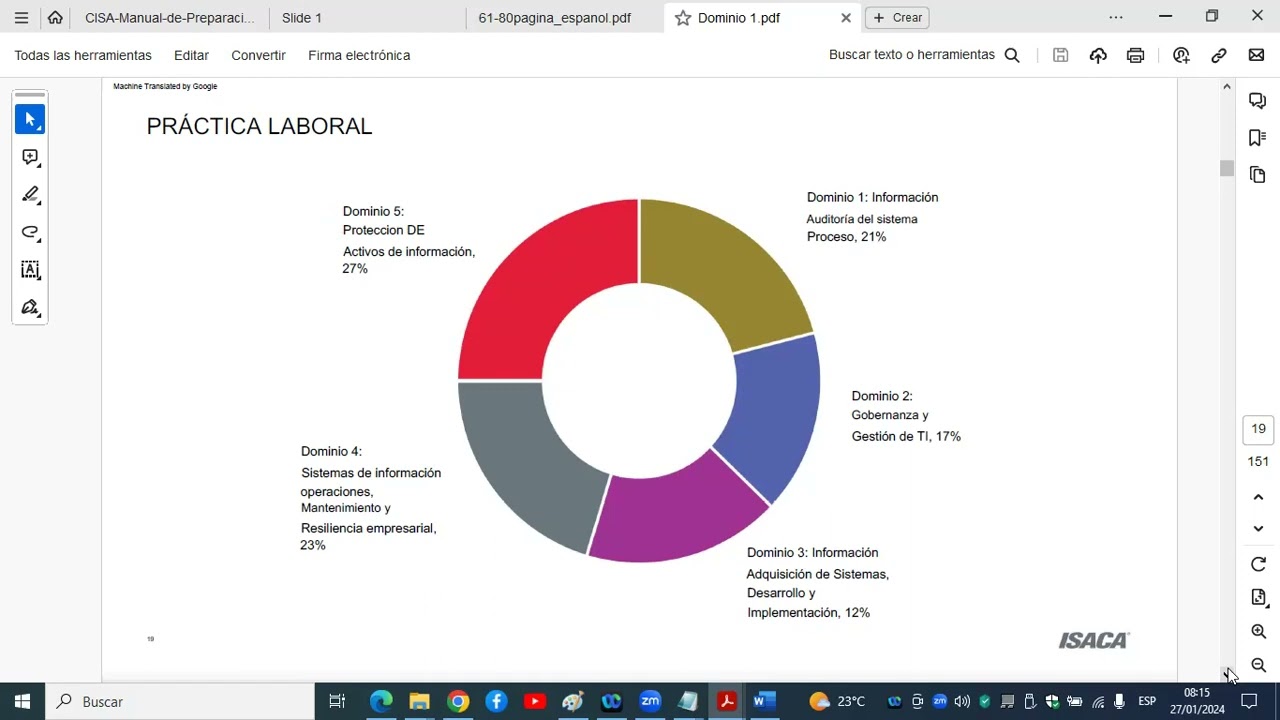The height and width of the screenshot is (720, 1280).
Task: Switch to the 61-80pagina_espanol.pdf tab
Action: click(554, 18)
